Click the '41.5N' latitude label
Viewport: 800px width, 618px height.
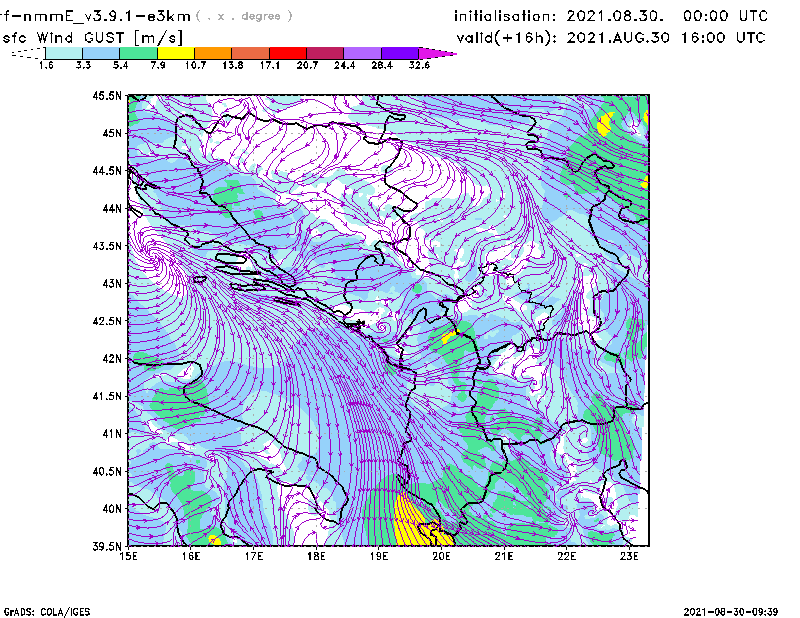[x=107, y=396]
